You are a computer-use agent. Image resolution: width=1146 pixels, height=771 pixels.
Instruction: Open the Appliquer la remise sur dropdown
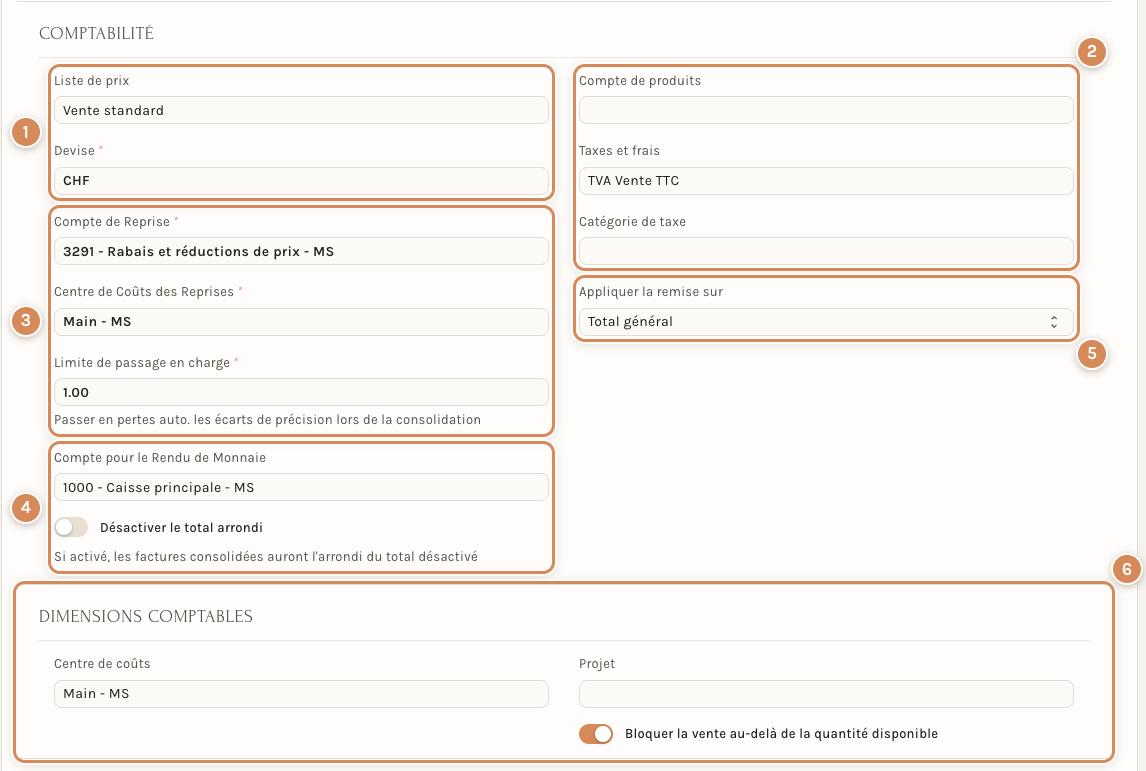pyautogui.click(x=826, y=322)
